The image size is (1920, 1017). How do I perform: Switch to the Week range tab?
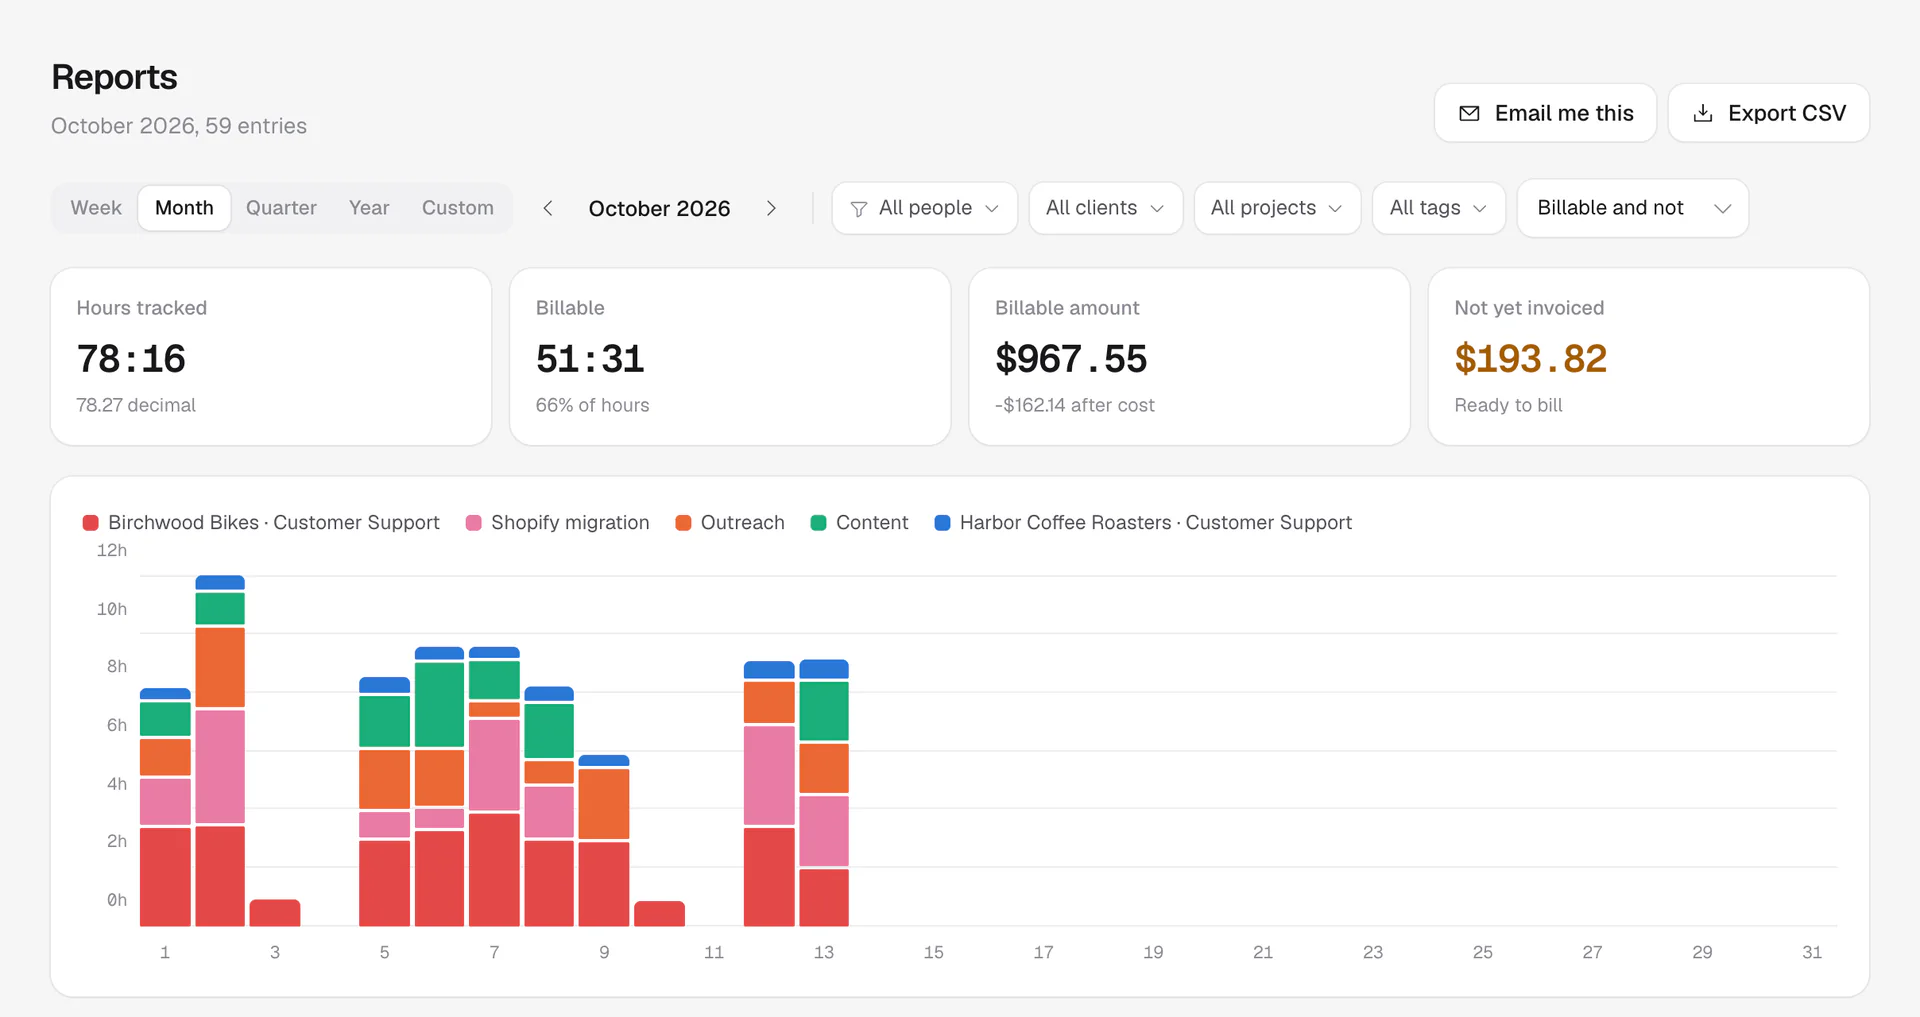click(96, 208)
